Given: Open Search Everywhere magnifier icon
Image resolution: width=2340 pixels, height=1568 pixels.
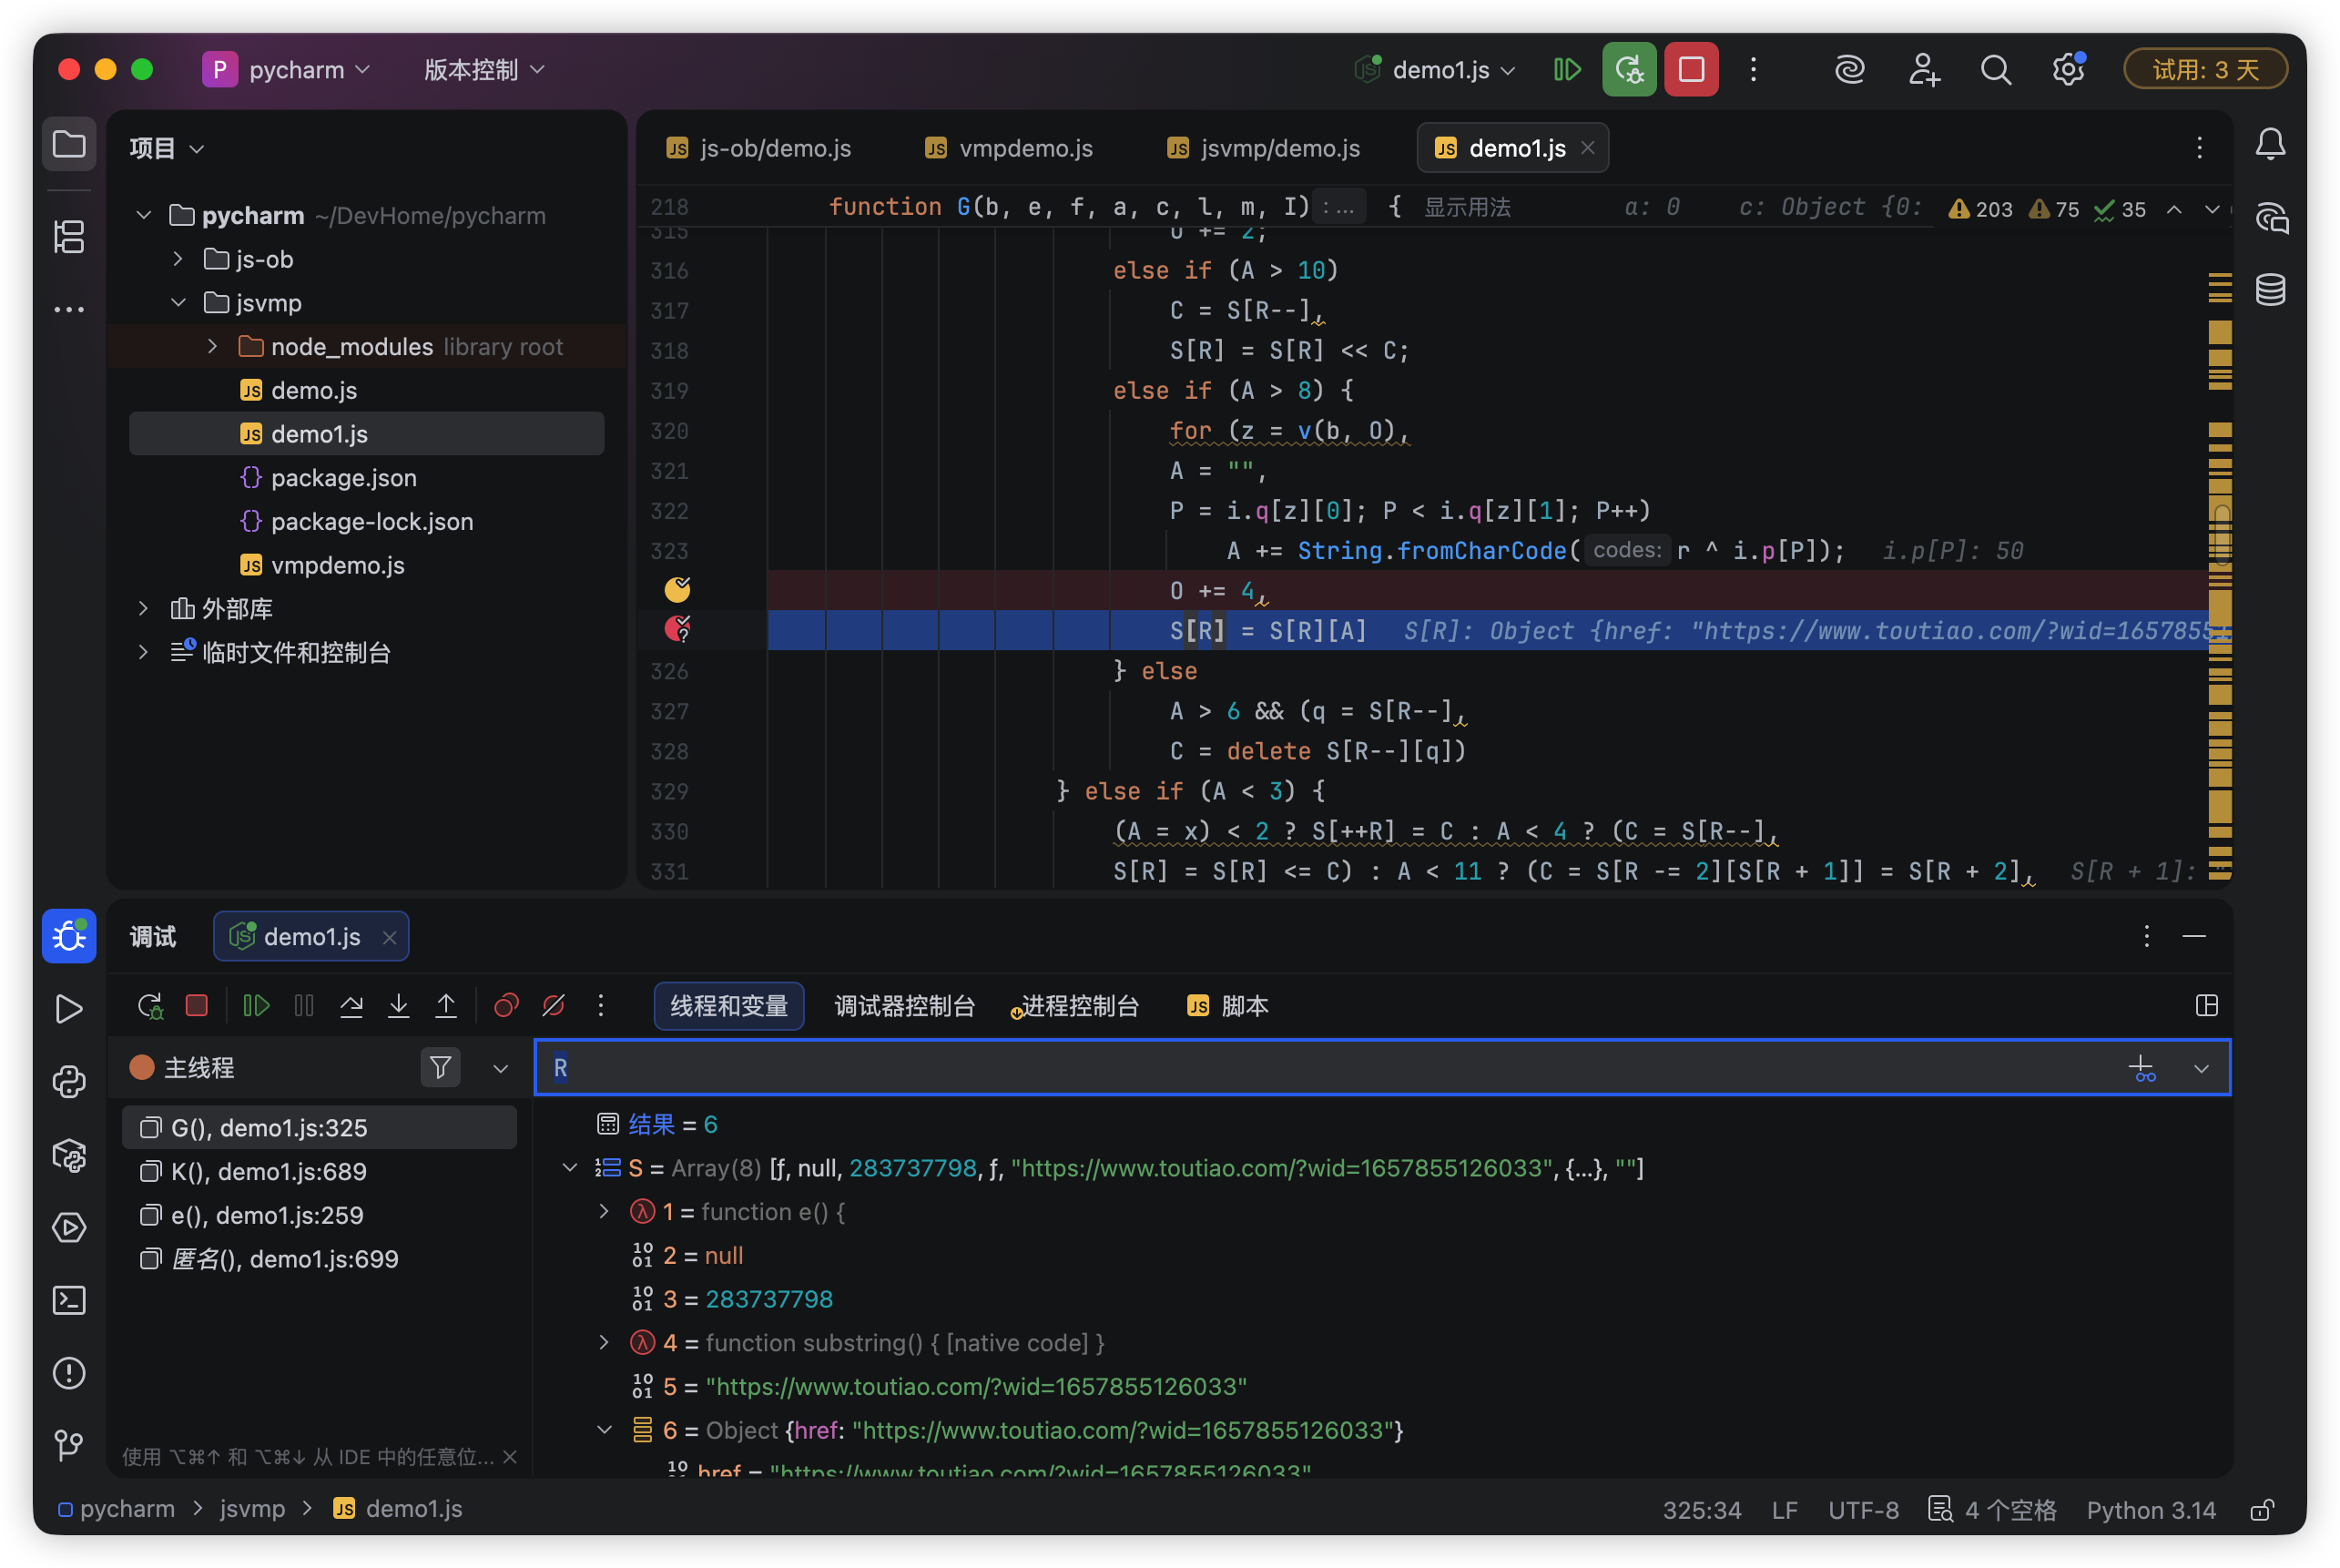Looking at the screenshot, I should tap(1995, 70).
